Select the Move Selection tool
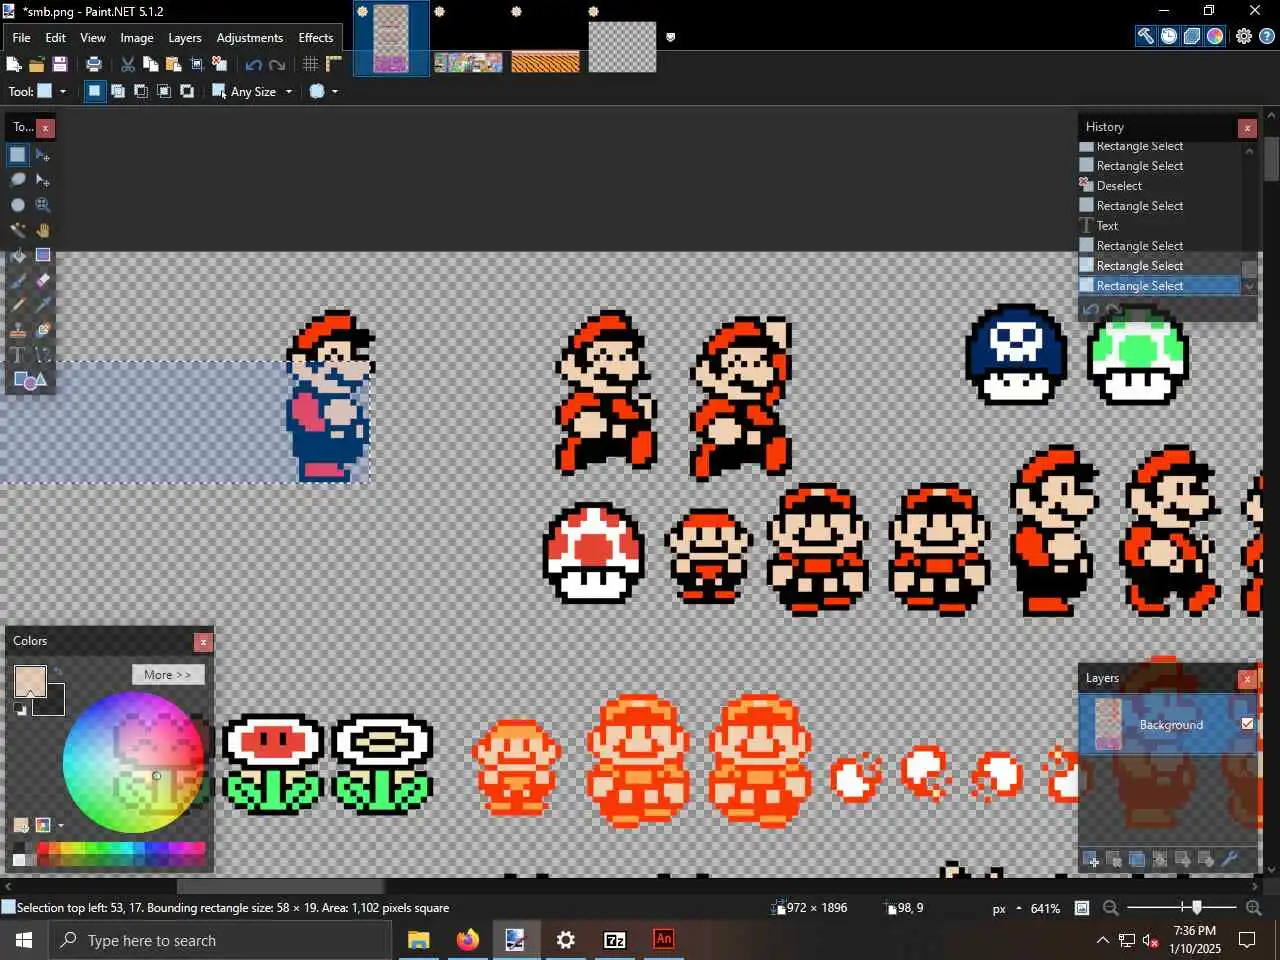 point(43,180)
